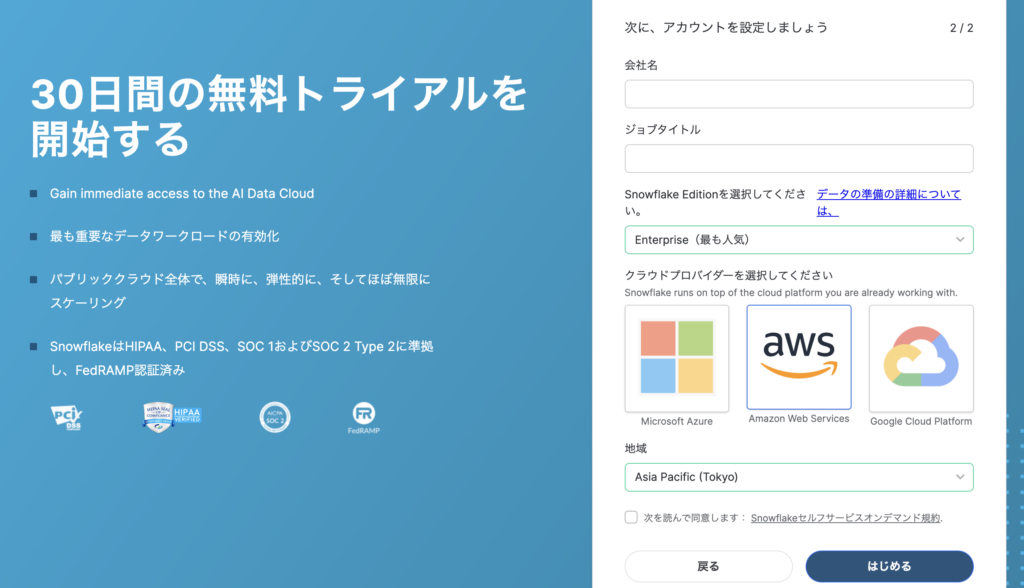The width and height of the screenshot is (1024, 588).
Task: Click the 2 / 2 step indicator
Action: tap(961, 28)
